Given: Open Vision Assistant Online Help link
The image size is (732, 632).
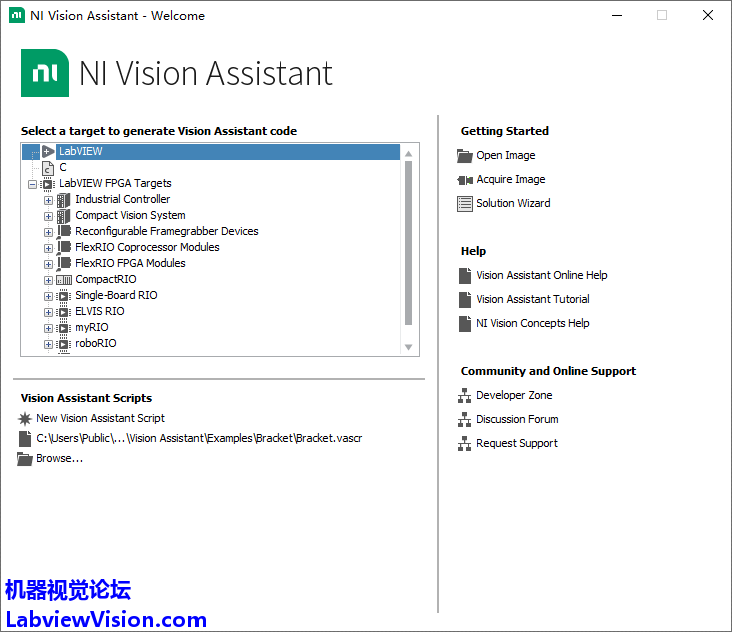Looking at the screenshot, I should (x=541, y=275).
